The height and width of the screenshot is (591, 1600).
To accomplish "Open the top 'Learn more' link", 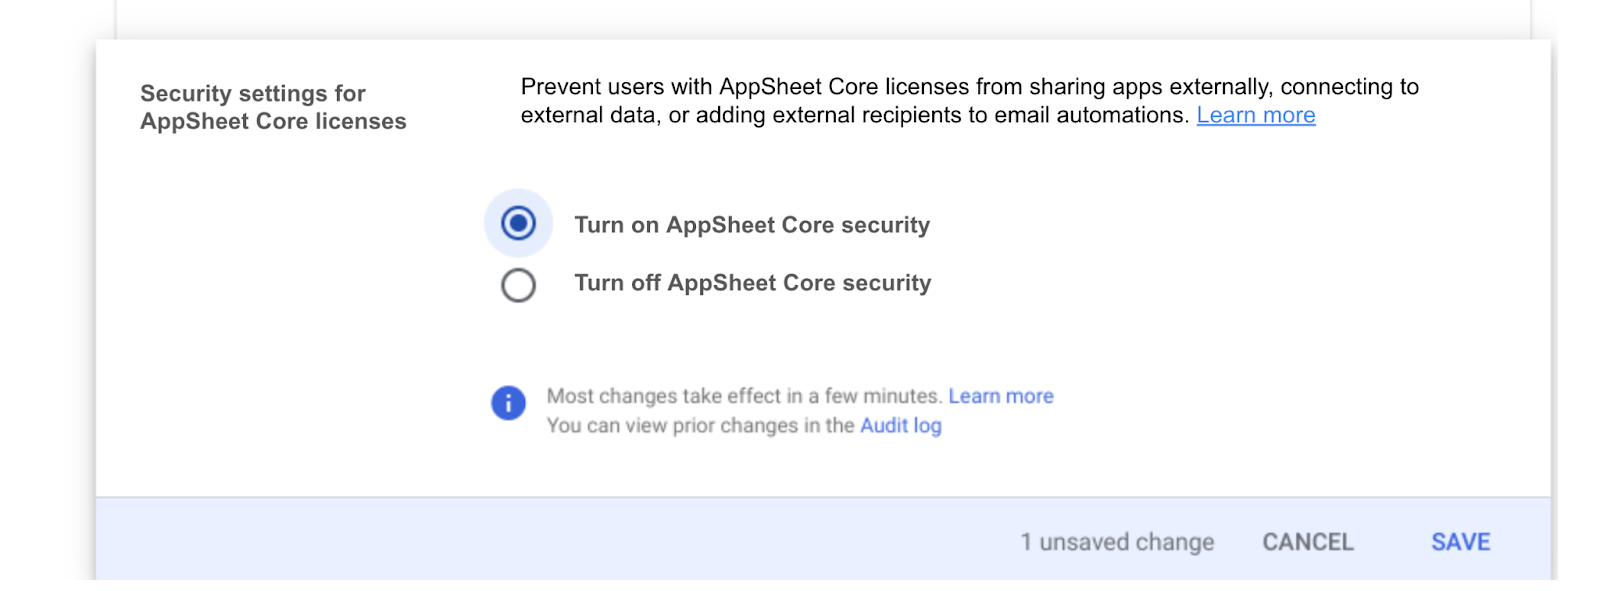I will pyautogui.click(x=1255, y=115).
